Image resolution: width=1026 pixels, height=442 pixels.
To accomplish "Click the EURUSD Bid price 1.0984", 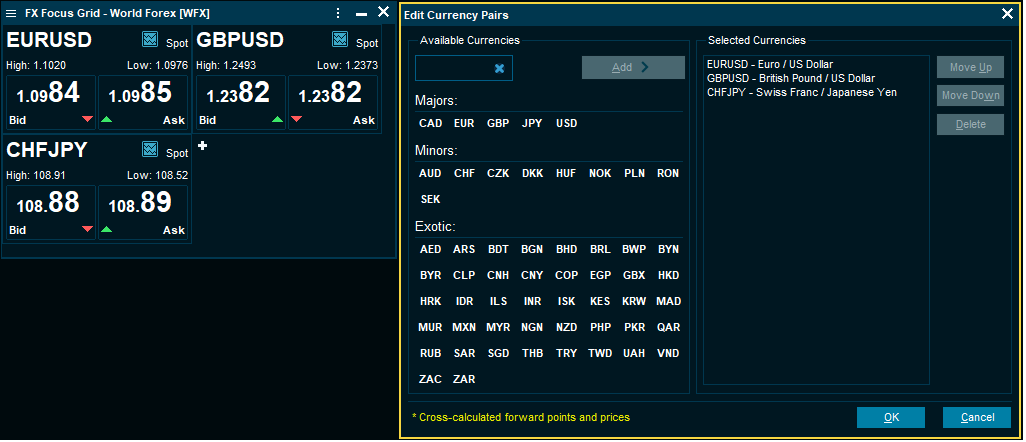I will (51, 102).
